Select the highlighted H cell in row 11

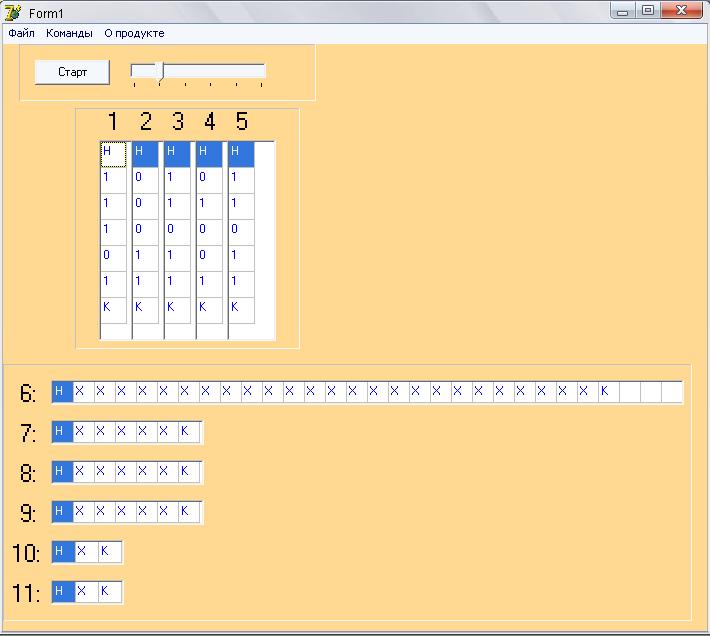click(63, 592)
